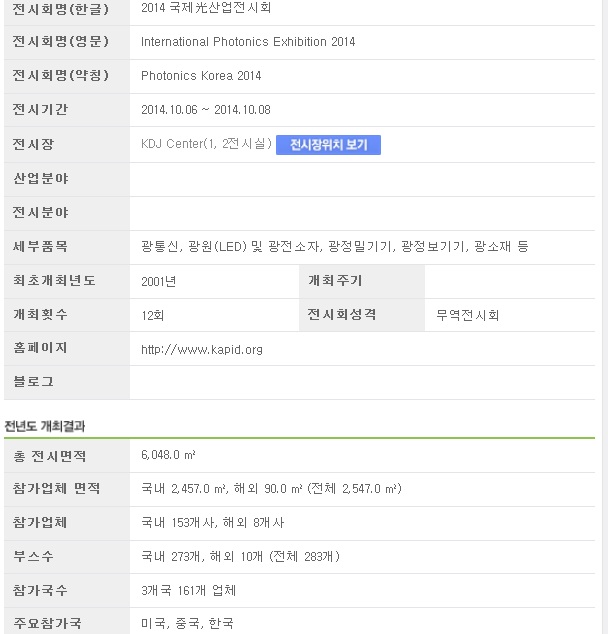
Task: Click the empty 블로그 value cell
Action: click(362, 383)
